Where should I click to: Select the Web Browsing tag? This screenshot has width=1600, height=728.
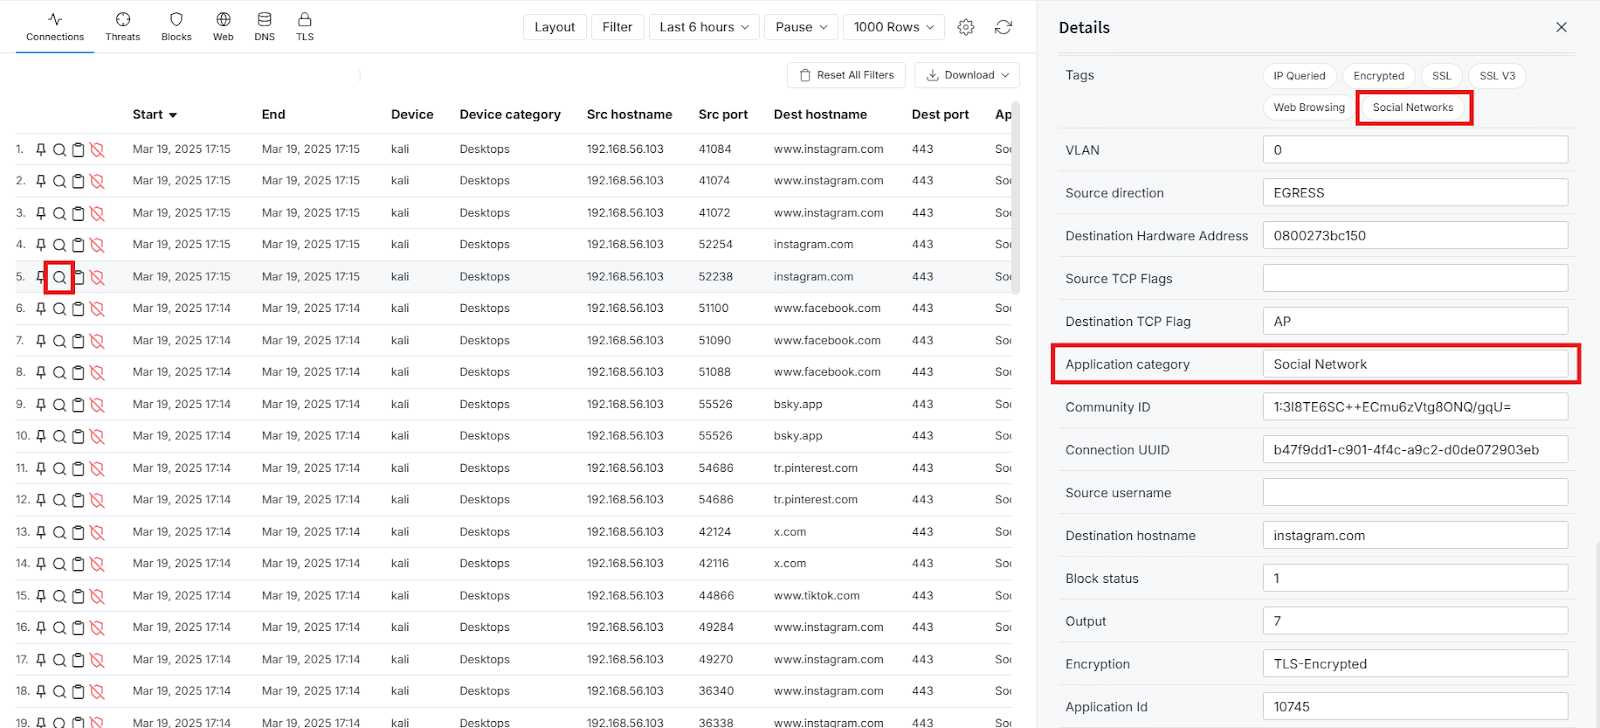tap(1309, 107)
